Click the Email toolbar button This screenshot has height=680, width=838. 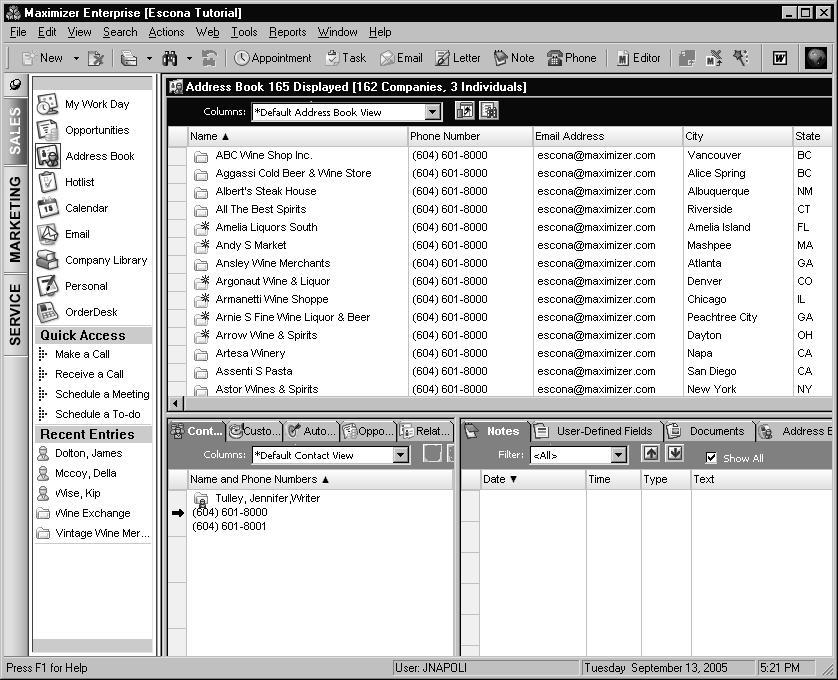pos(401,58)
